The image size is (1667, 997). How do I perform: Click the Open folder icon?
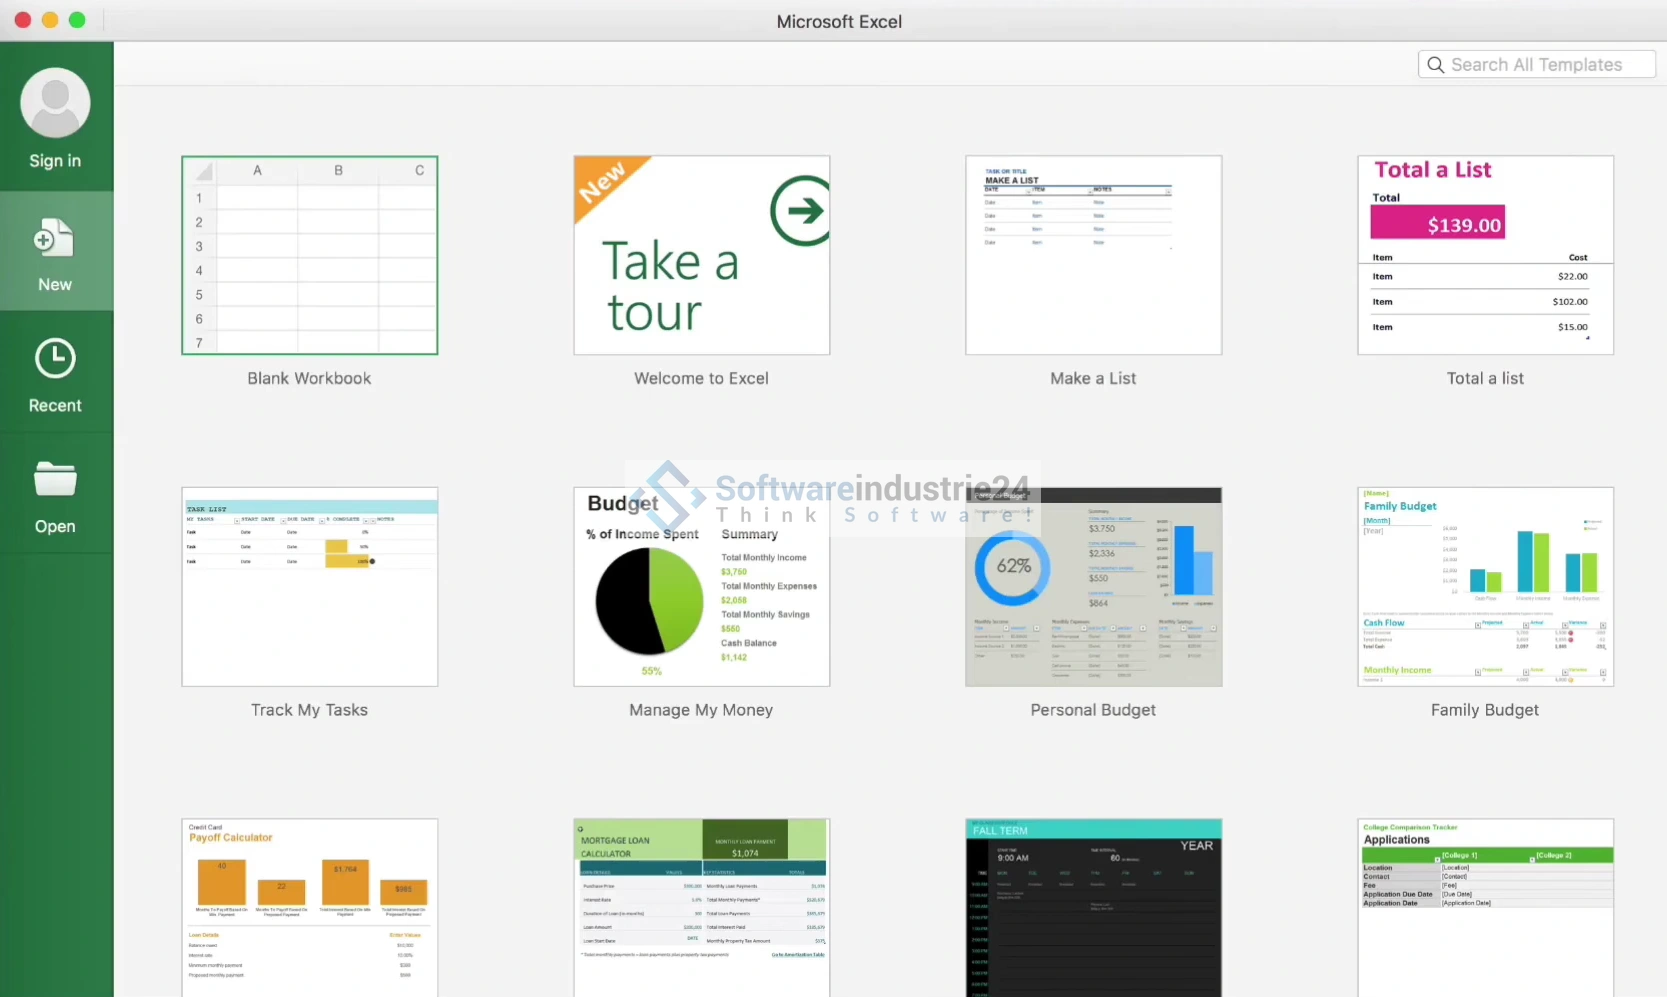(55, 480)
